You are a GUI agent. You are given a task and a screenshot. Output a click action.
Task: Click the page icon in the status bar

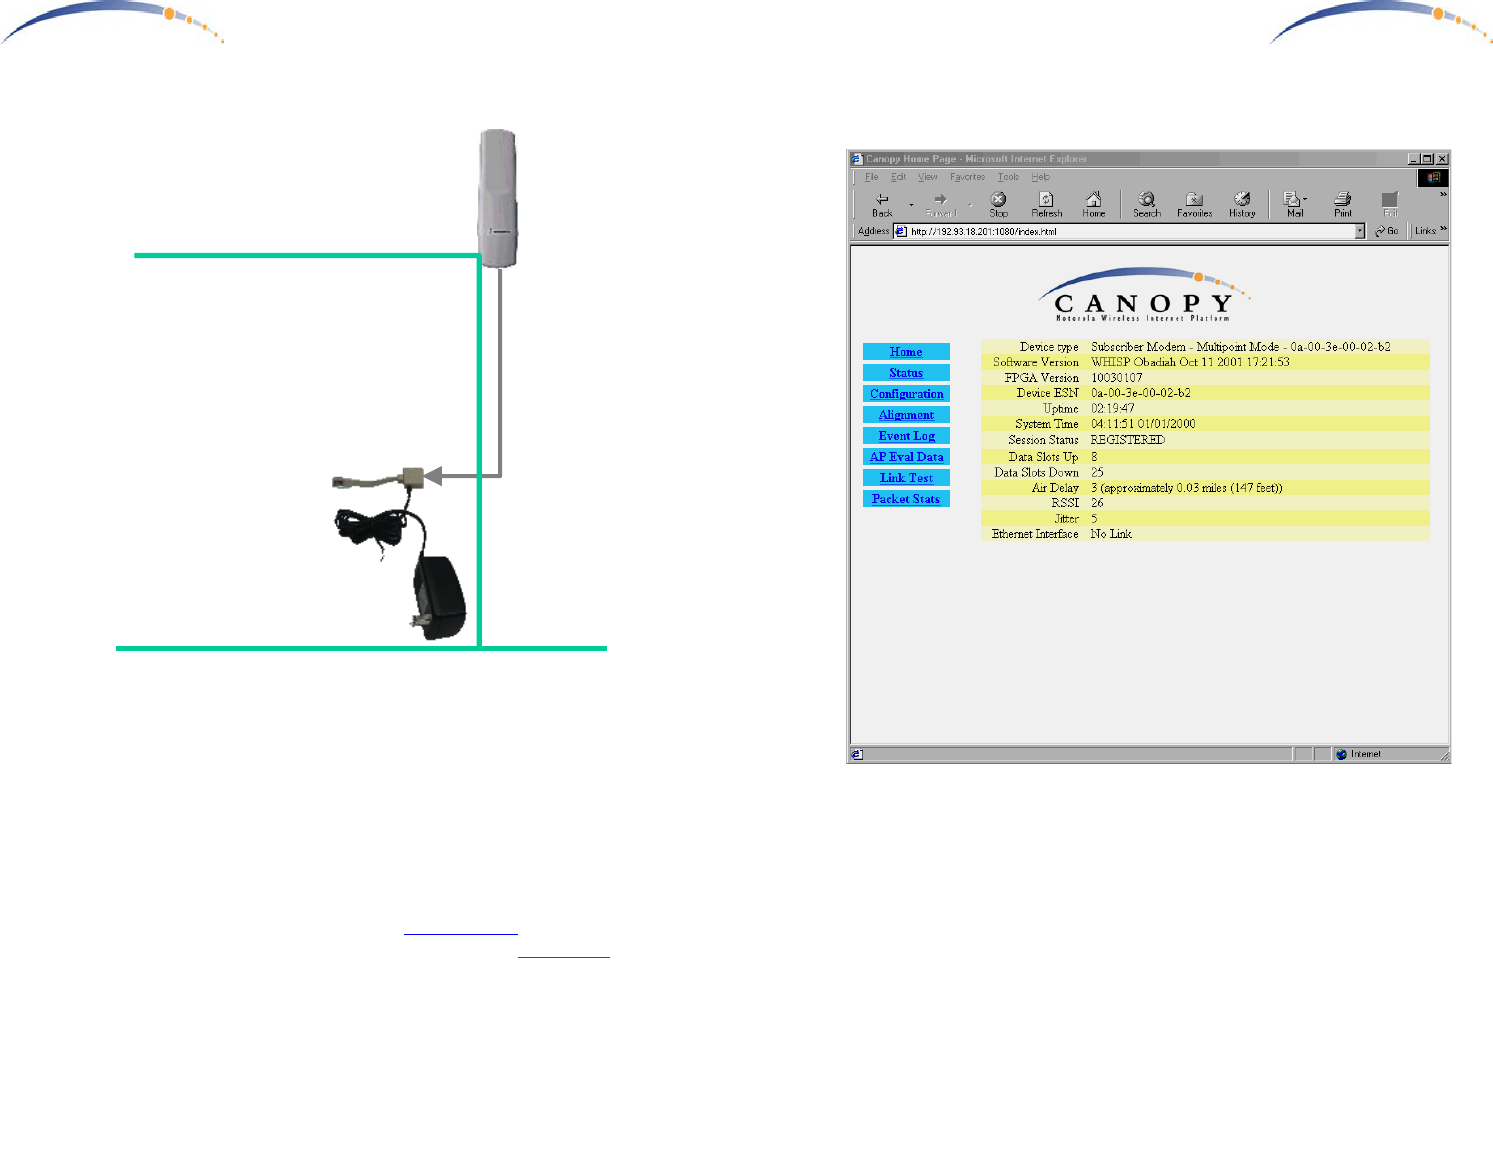(857, 754)
